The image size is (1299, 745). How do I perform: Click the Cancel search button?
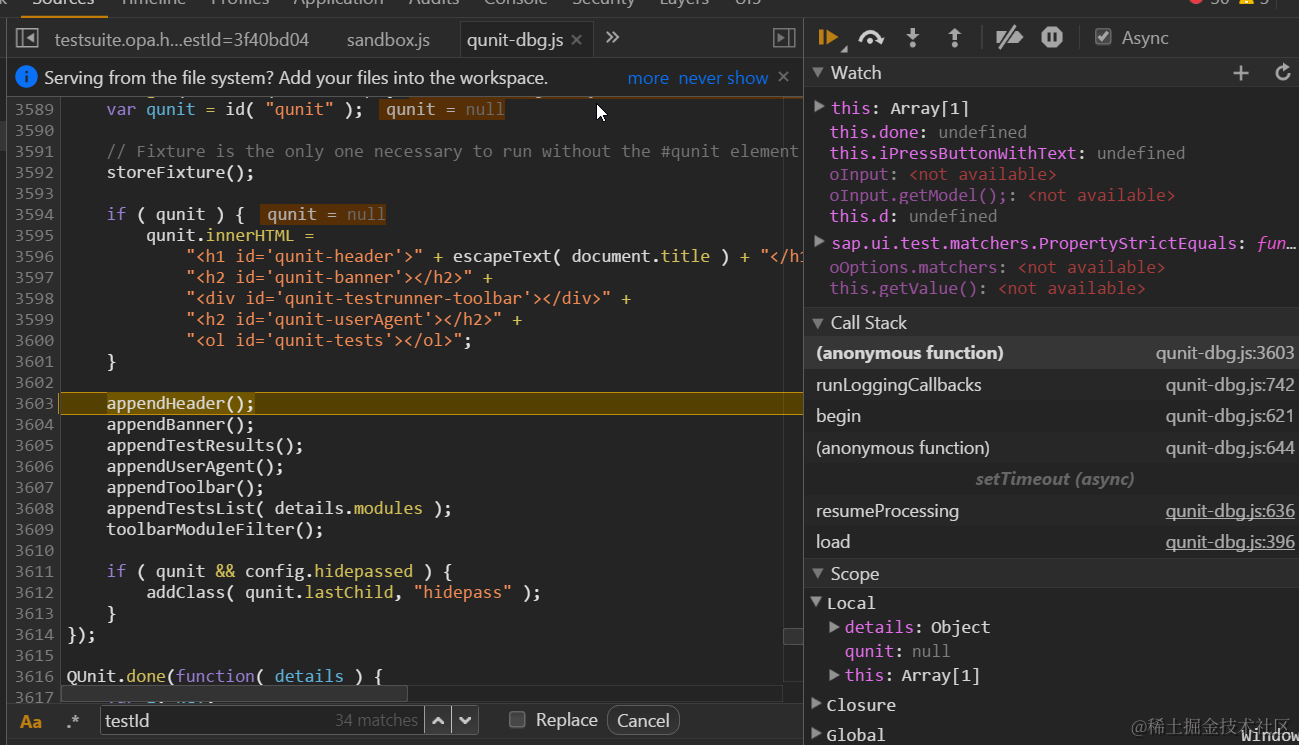coord(643,720)
